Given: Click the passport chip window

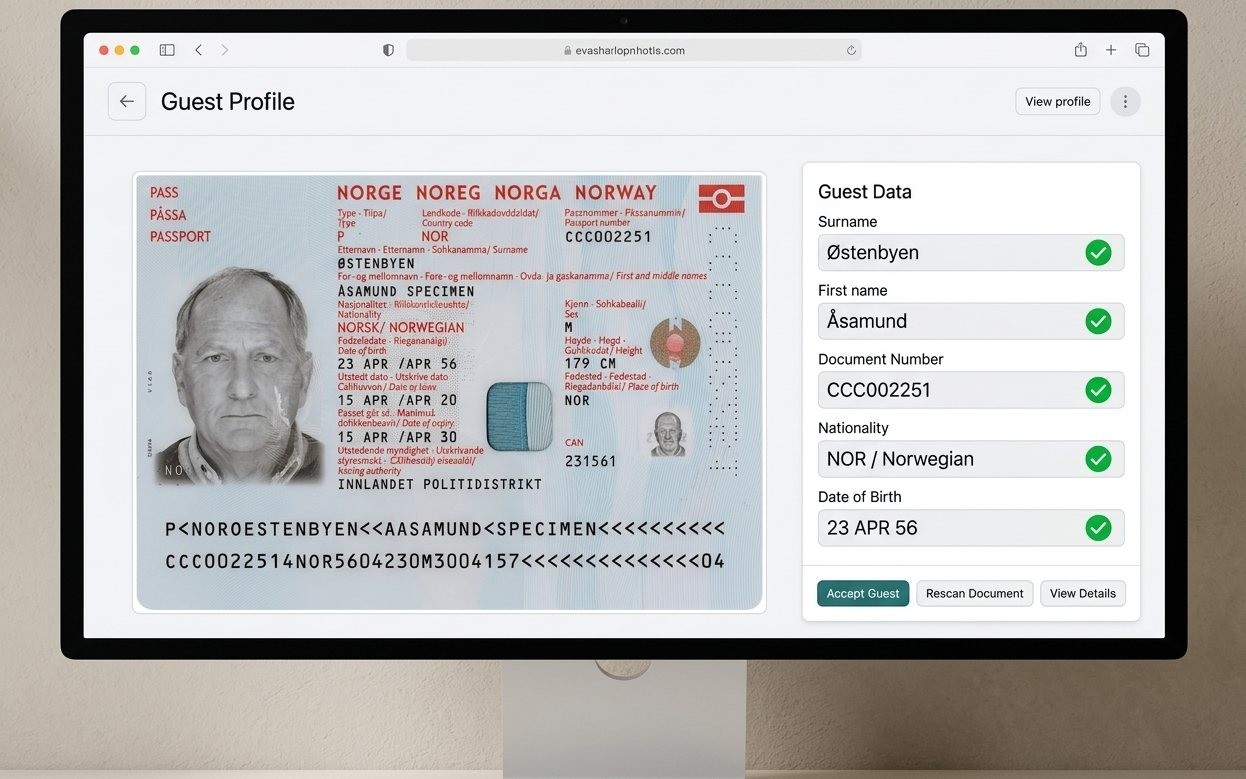Looking at the screenshot, I should (x=520, y=416).
